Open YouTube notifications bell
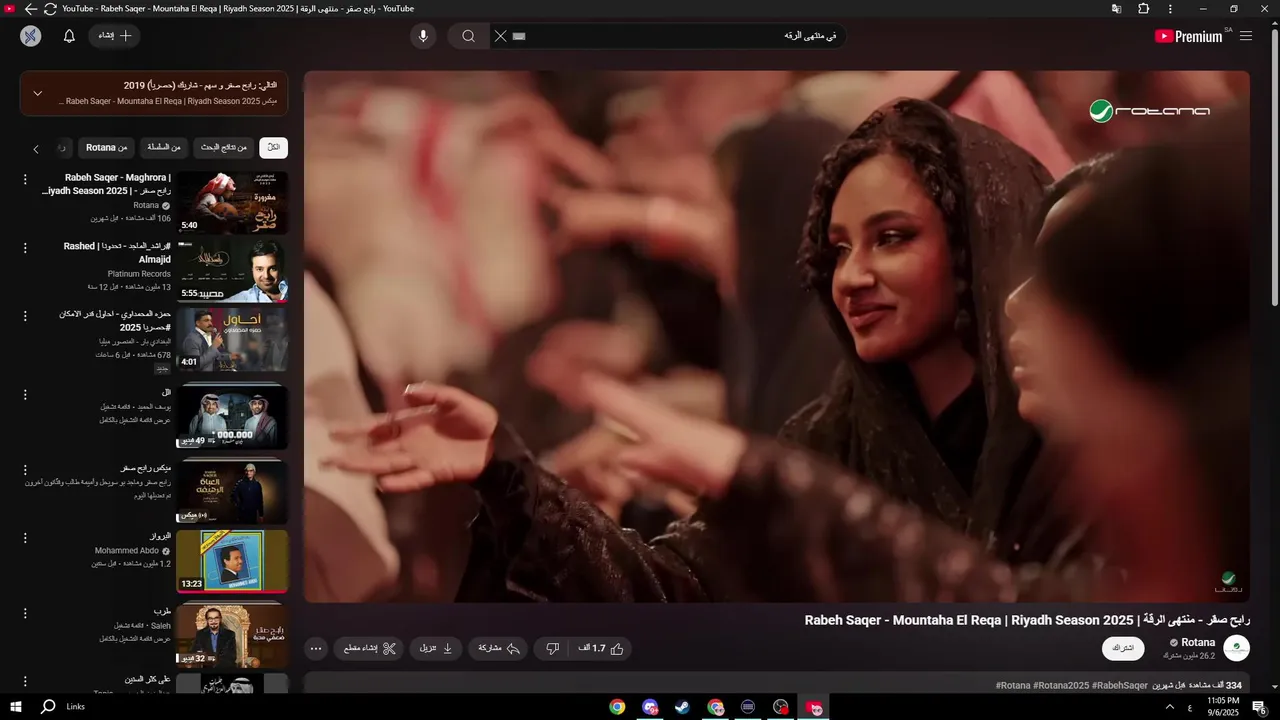Screen dimensions: 1280x720 click(x=69, y=36)
